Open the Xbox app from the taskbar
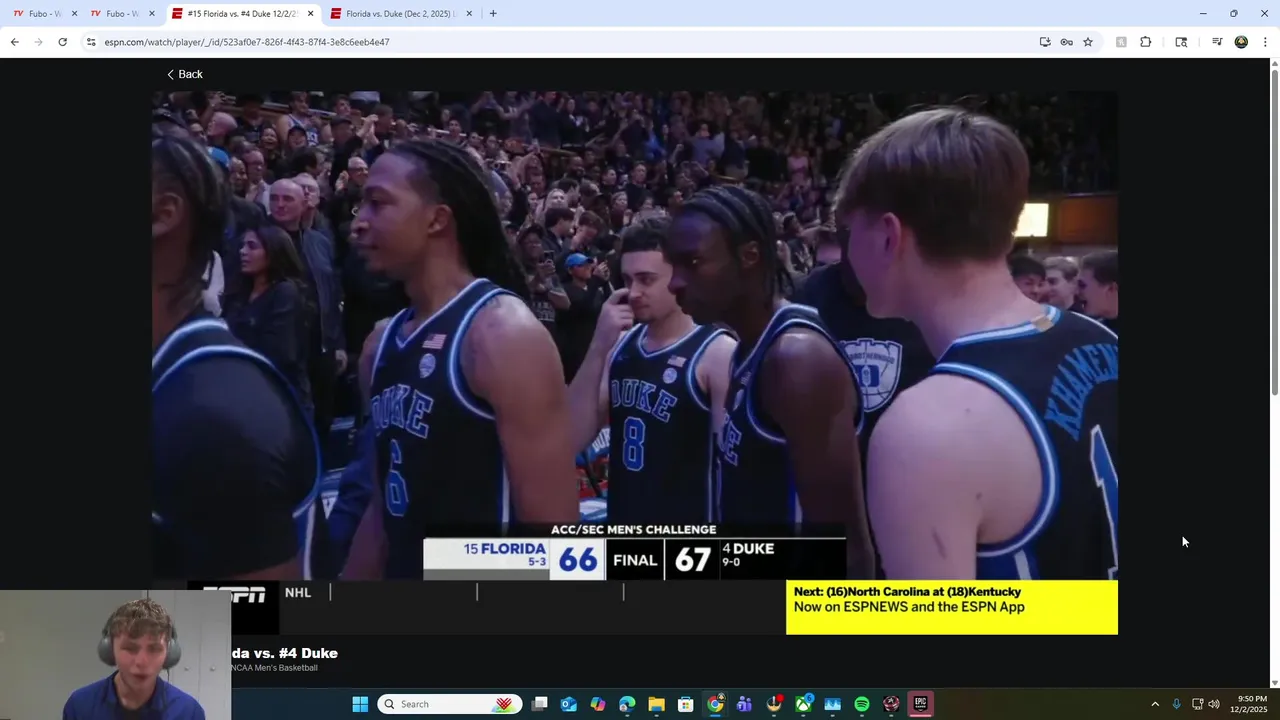 (803, 704)
